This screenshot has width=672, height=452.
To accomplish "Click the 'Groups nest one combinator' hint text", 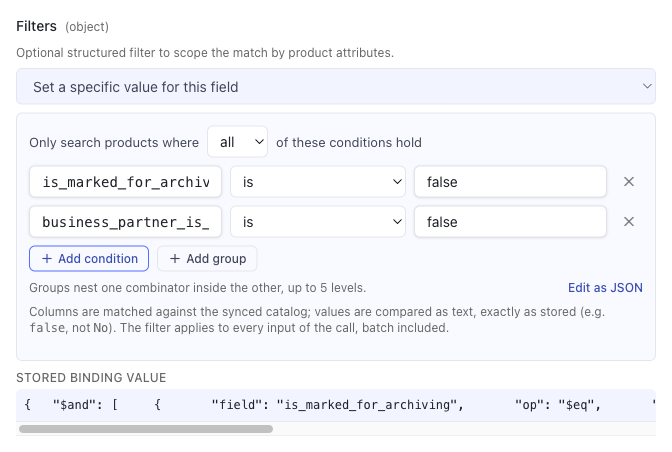I will click(x=198, y=287).
